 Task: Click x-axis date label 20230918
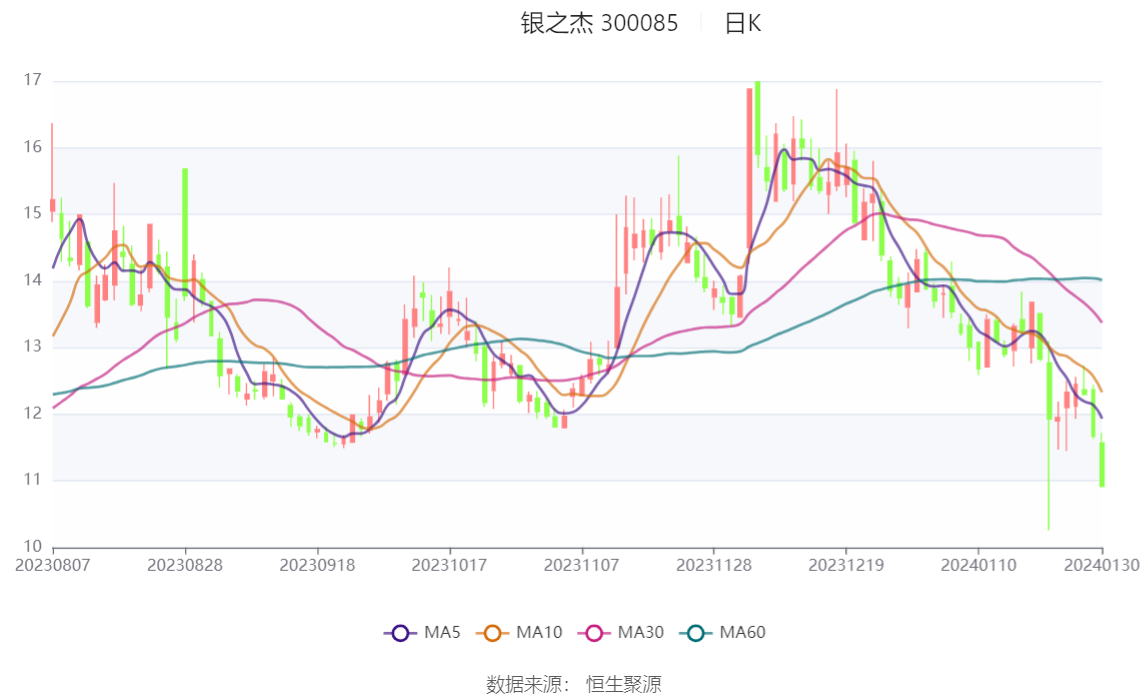[318, 565]
